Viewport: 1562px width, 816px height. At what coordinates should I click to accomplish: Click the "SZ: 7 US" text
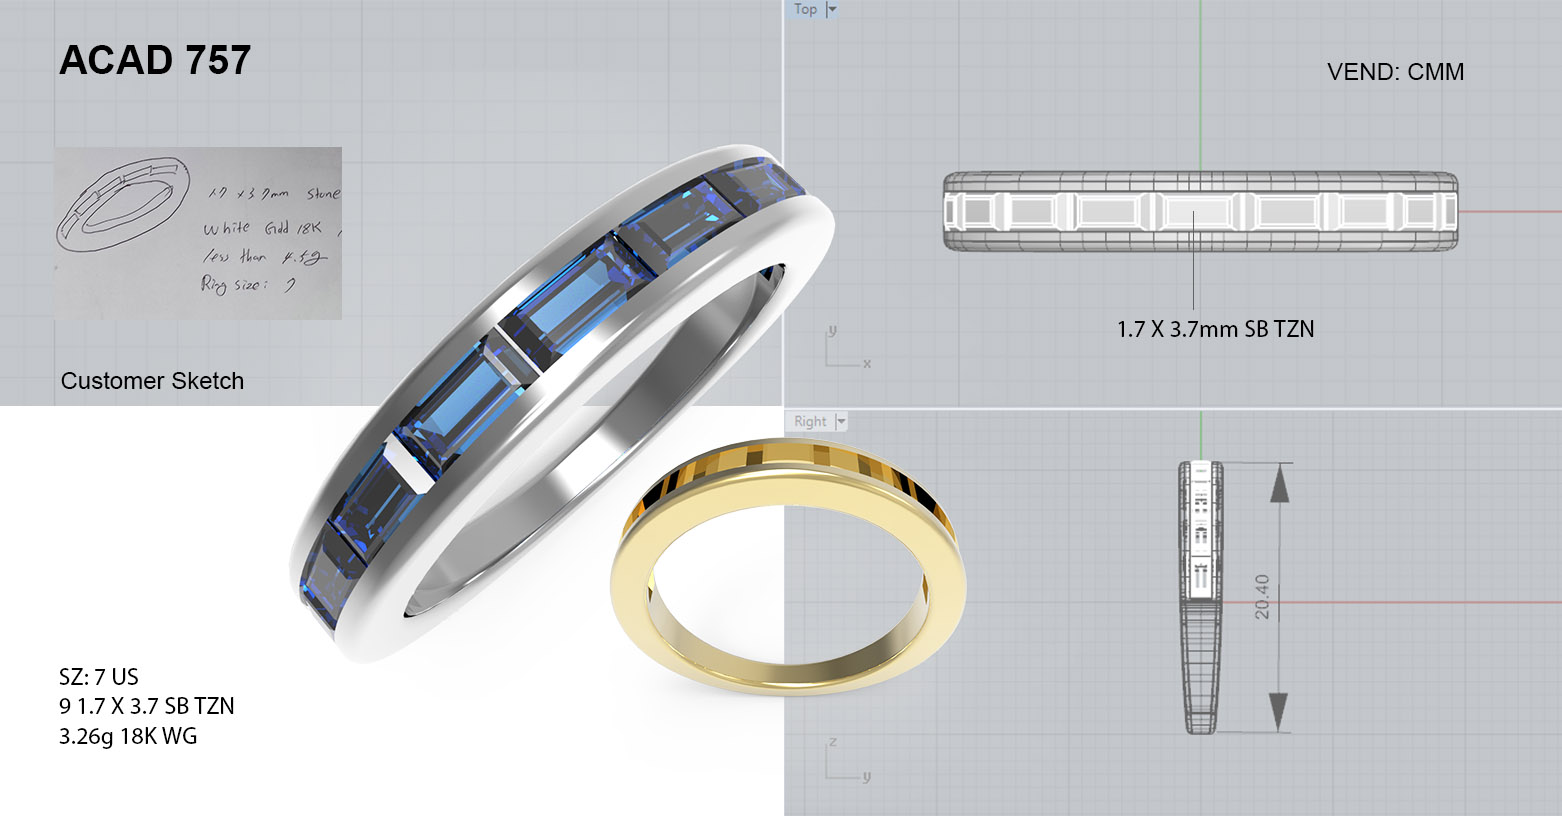(x=98, y=677)
